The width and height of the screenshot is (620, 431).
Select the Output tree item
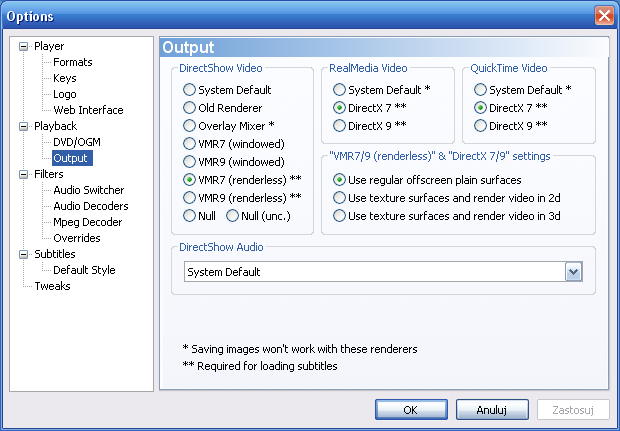click(x=72, y=158)
